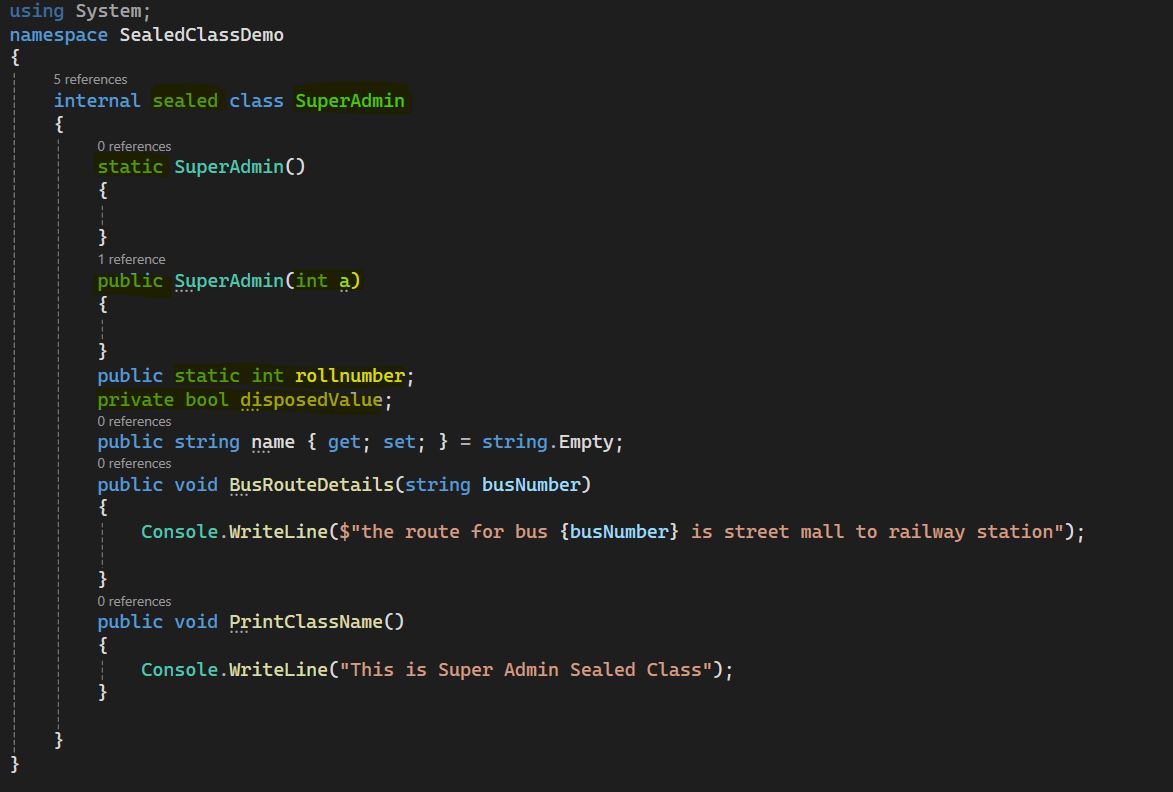Click 0 references above PrintClassName method
Viewport: 1173px width, 792px height.
point(134,601)
